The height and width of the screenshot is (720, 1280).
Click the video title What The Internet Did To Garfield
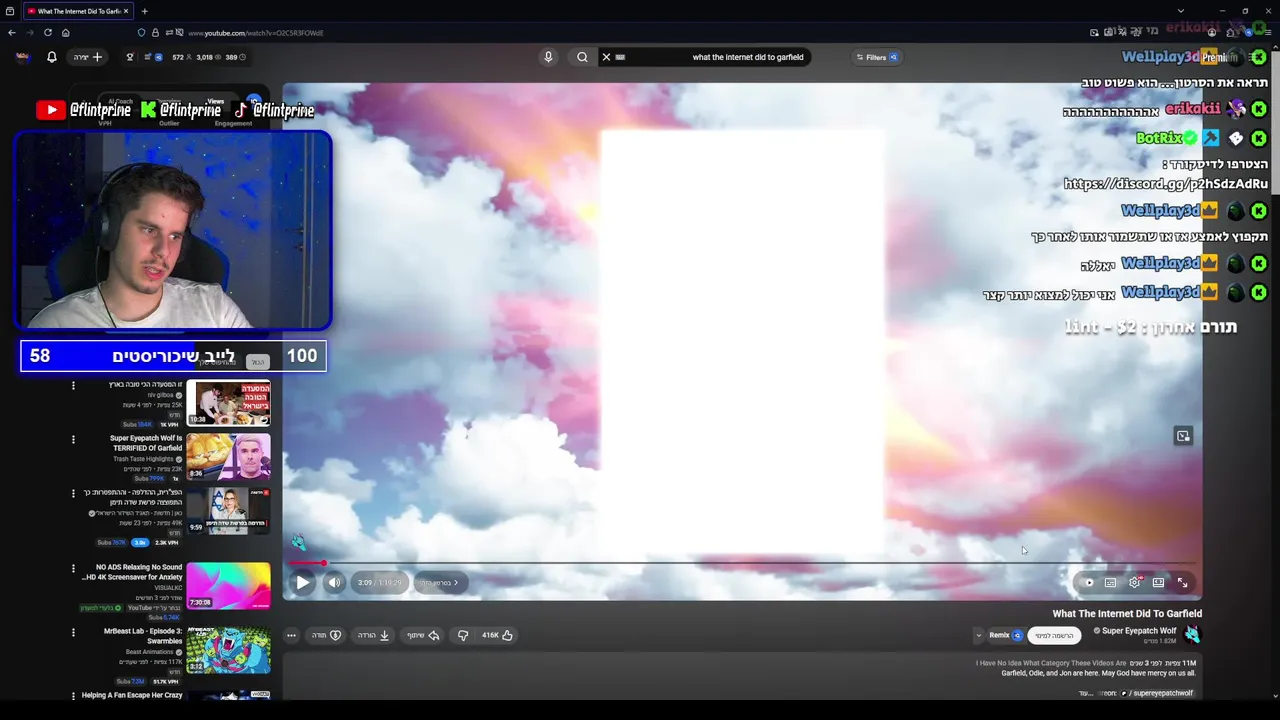click(1127, 614)
